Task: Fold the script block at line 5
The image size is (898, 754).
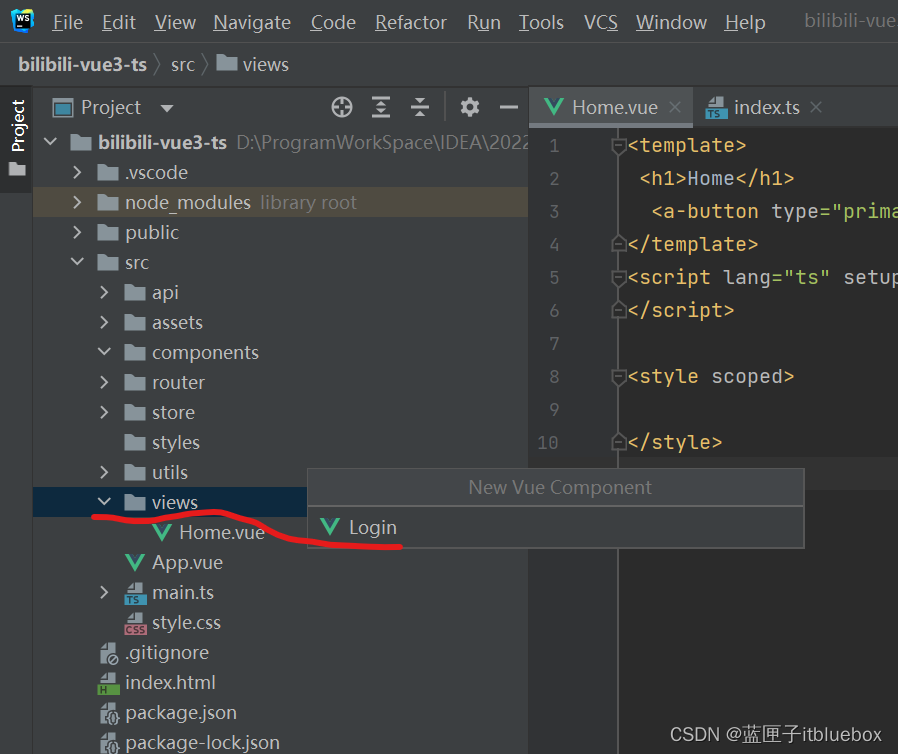Action: (618, 278)
